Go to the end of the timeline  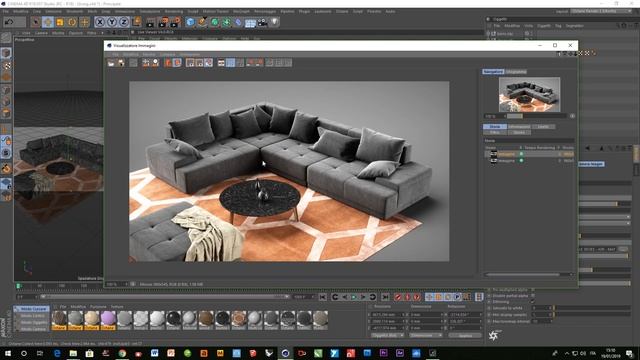[385, 297]
